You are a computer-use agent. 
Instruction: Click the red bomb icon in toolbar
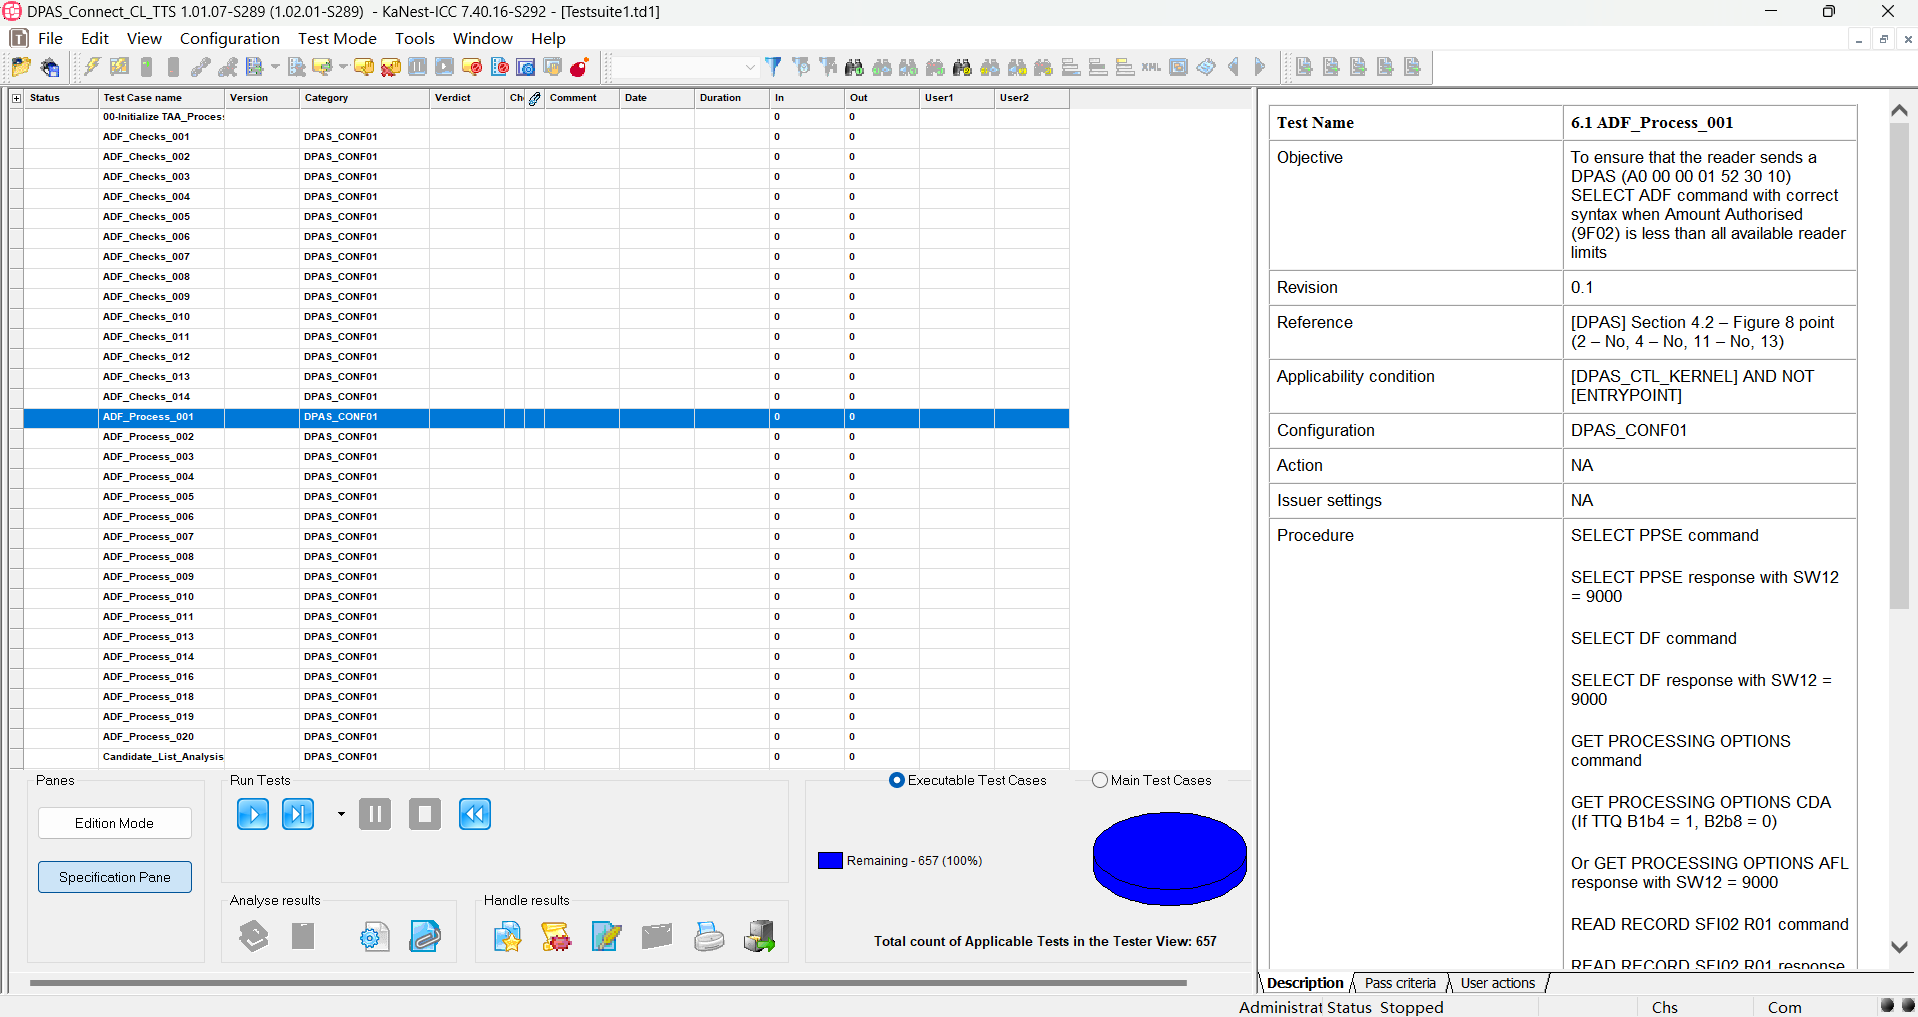[x=579, y=67]
